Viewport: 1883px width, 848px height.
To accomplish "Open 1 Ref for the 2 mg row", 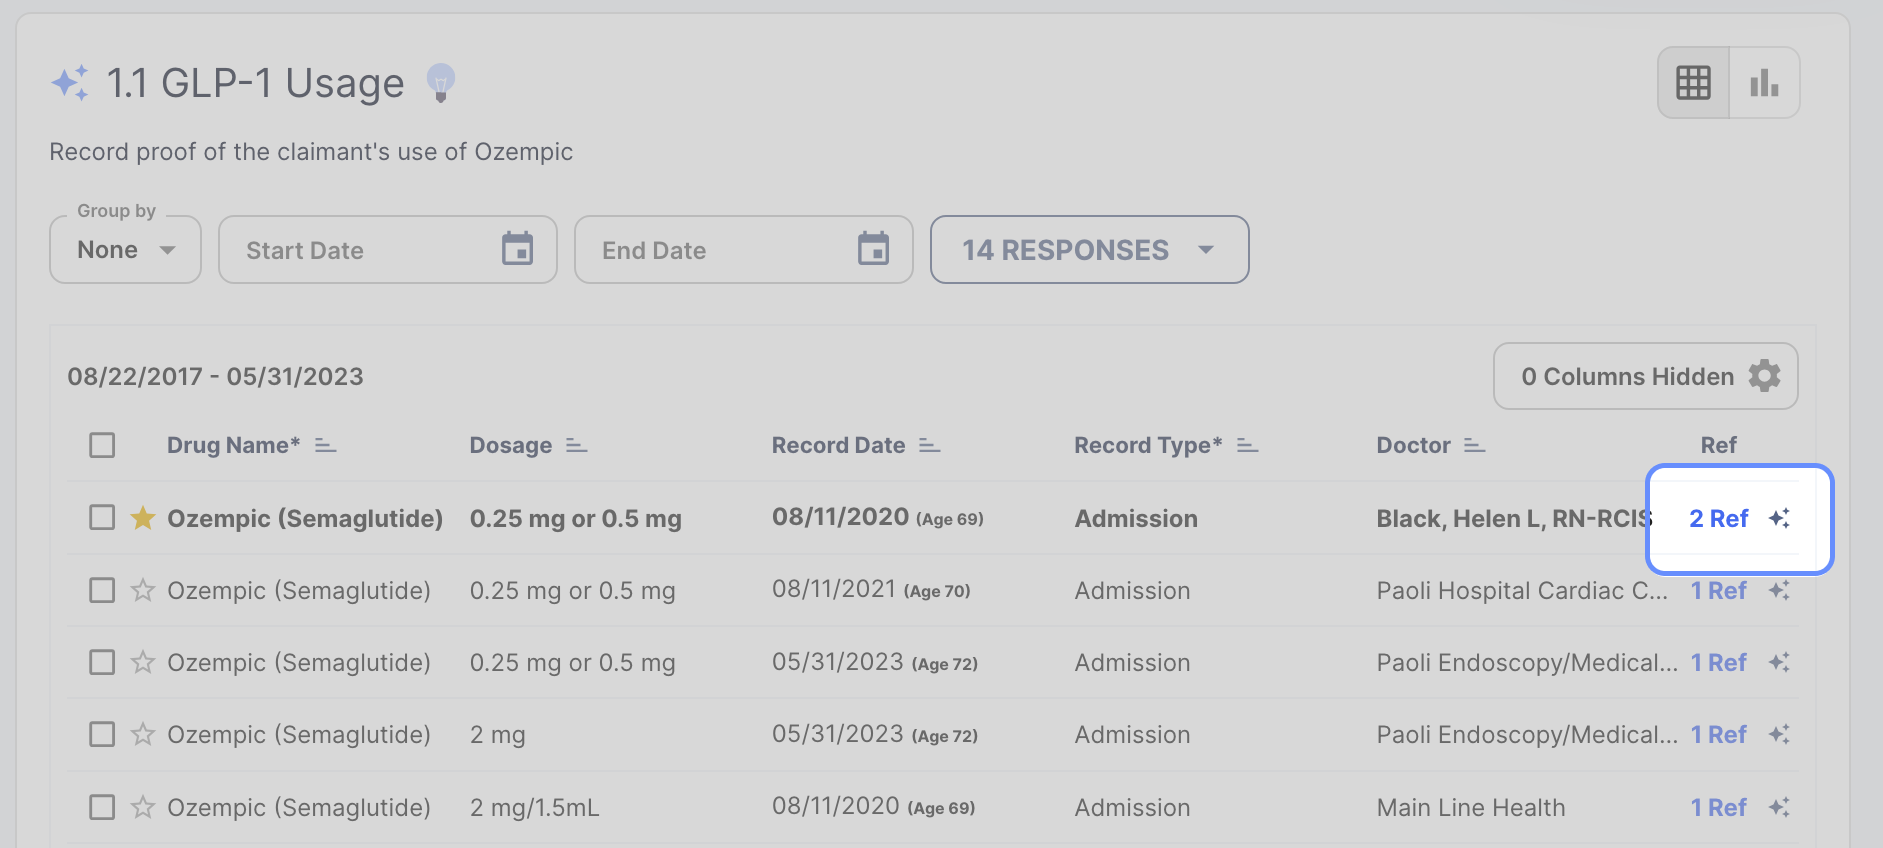I will 1719,734.
